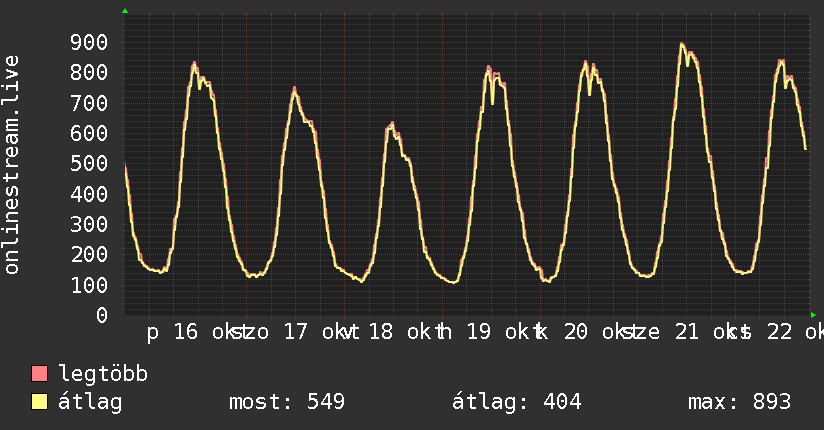Click the green arrow atop the y-axis
This screenshot has height=430, width=824.
125,11
